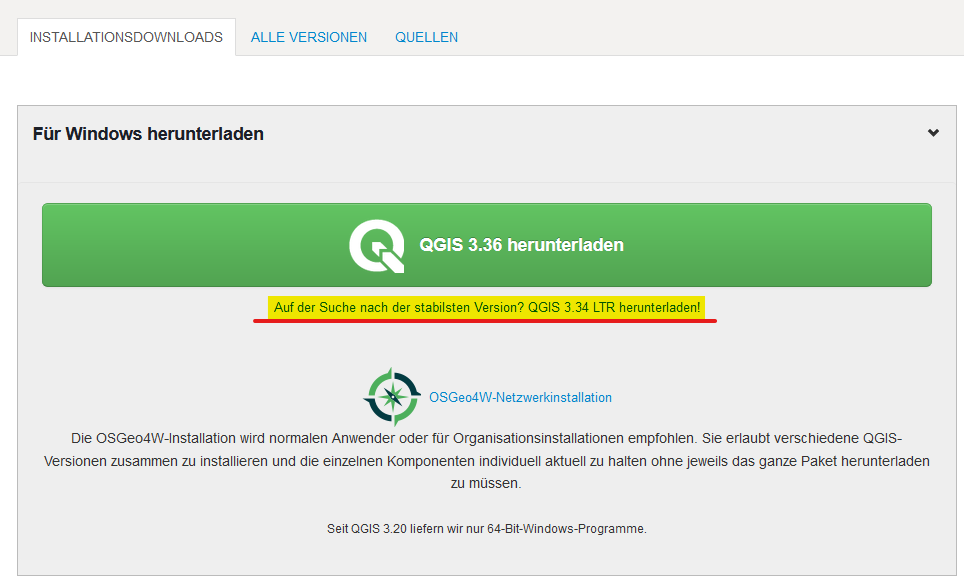Click the 'Für Windows herunterladen' heading

click(x=148, y=134)
